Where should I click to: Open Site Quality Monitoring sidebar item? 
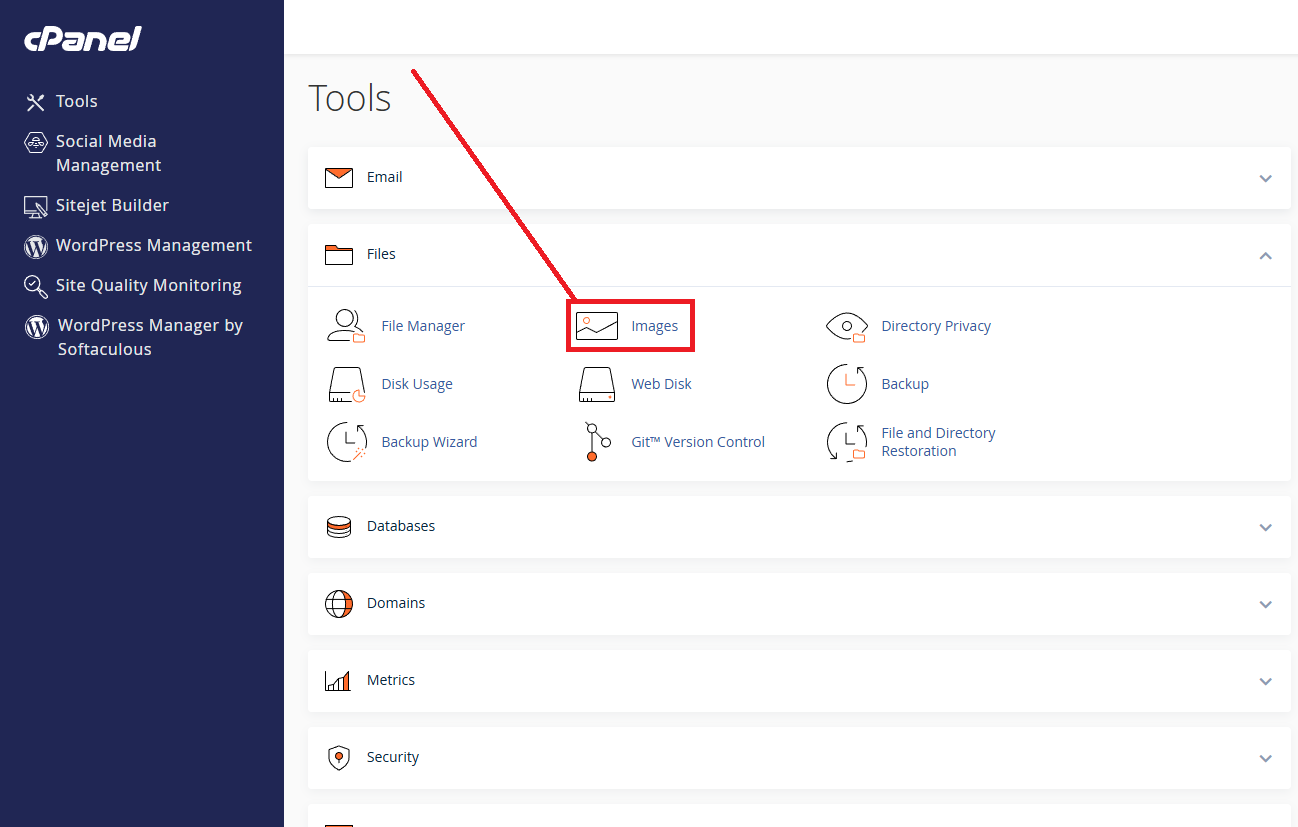click(149, 285)
